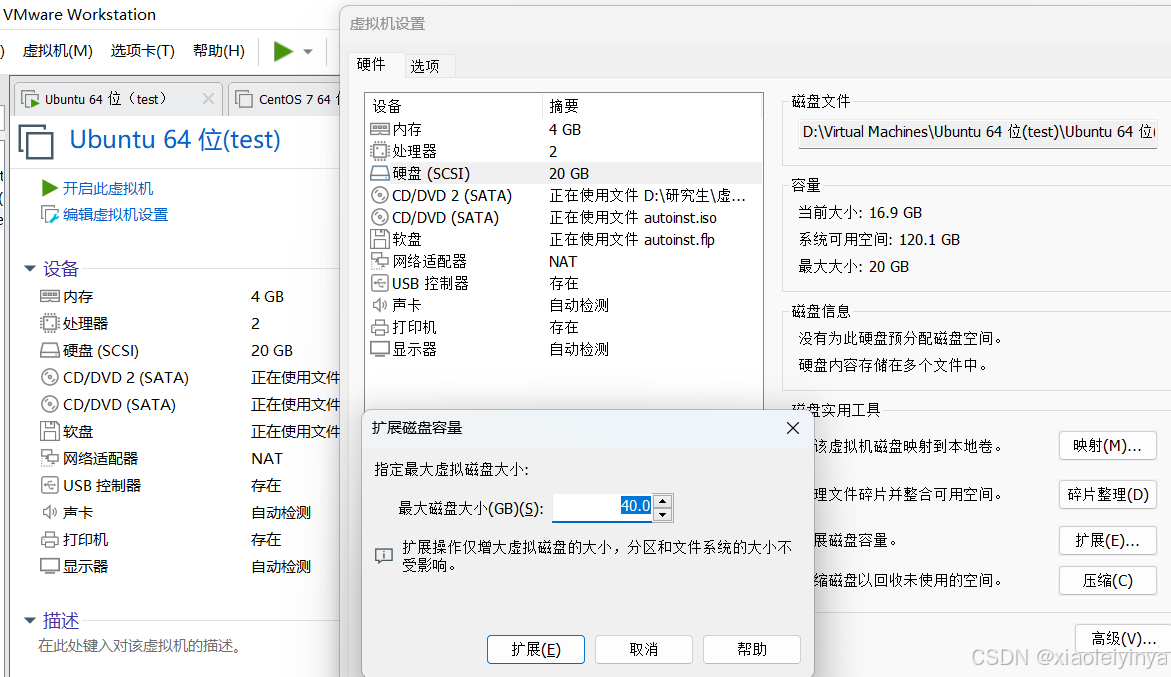
Task: Click the 20 GB value in settings list
Action: [569, 173]
